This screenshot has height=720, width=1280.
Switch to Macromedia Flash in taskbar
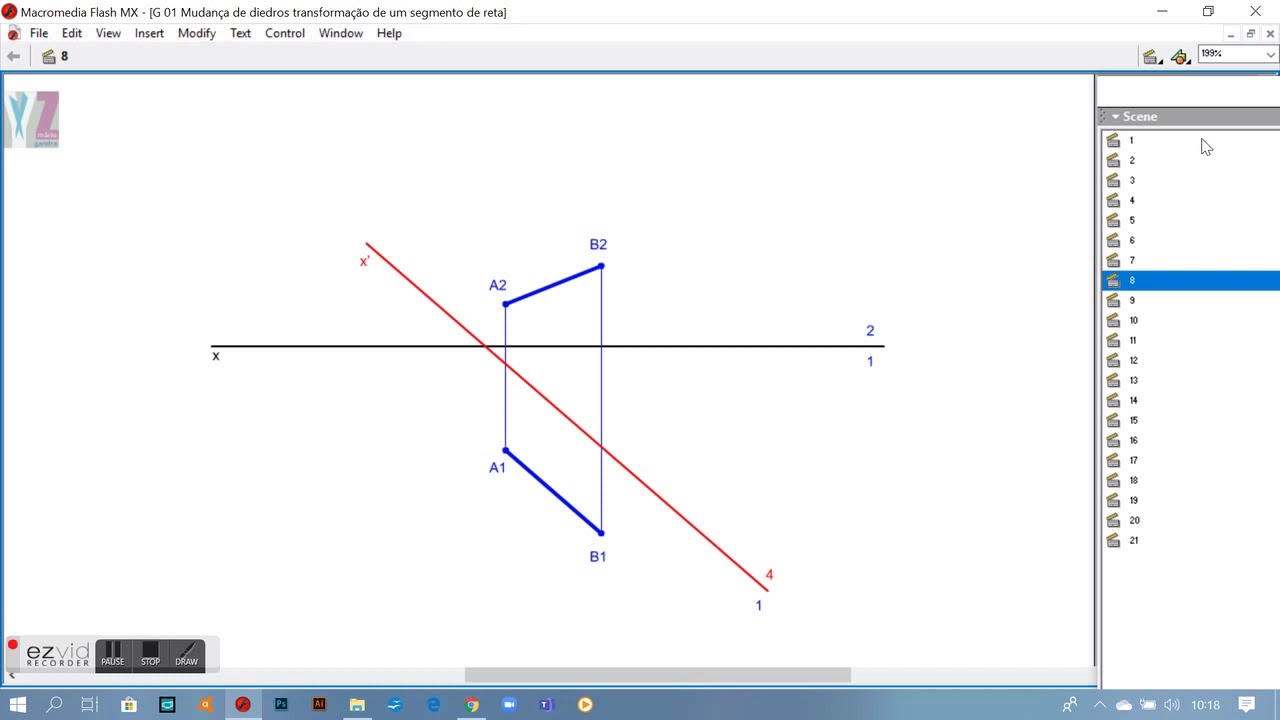point(243,705)
